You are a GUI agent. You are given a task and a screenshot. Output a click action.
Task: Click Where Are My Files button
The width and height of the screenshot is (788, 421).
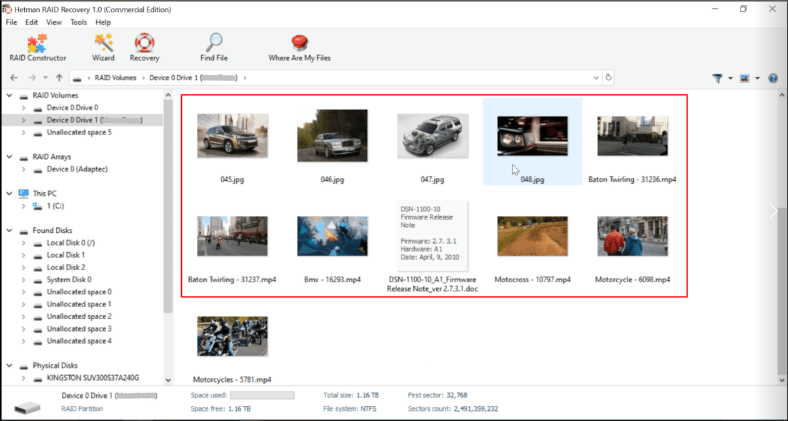pyautogui.click(x=300, y=48)
